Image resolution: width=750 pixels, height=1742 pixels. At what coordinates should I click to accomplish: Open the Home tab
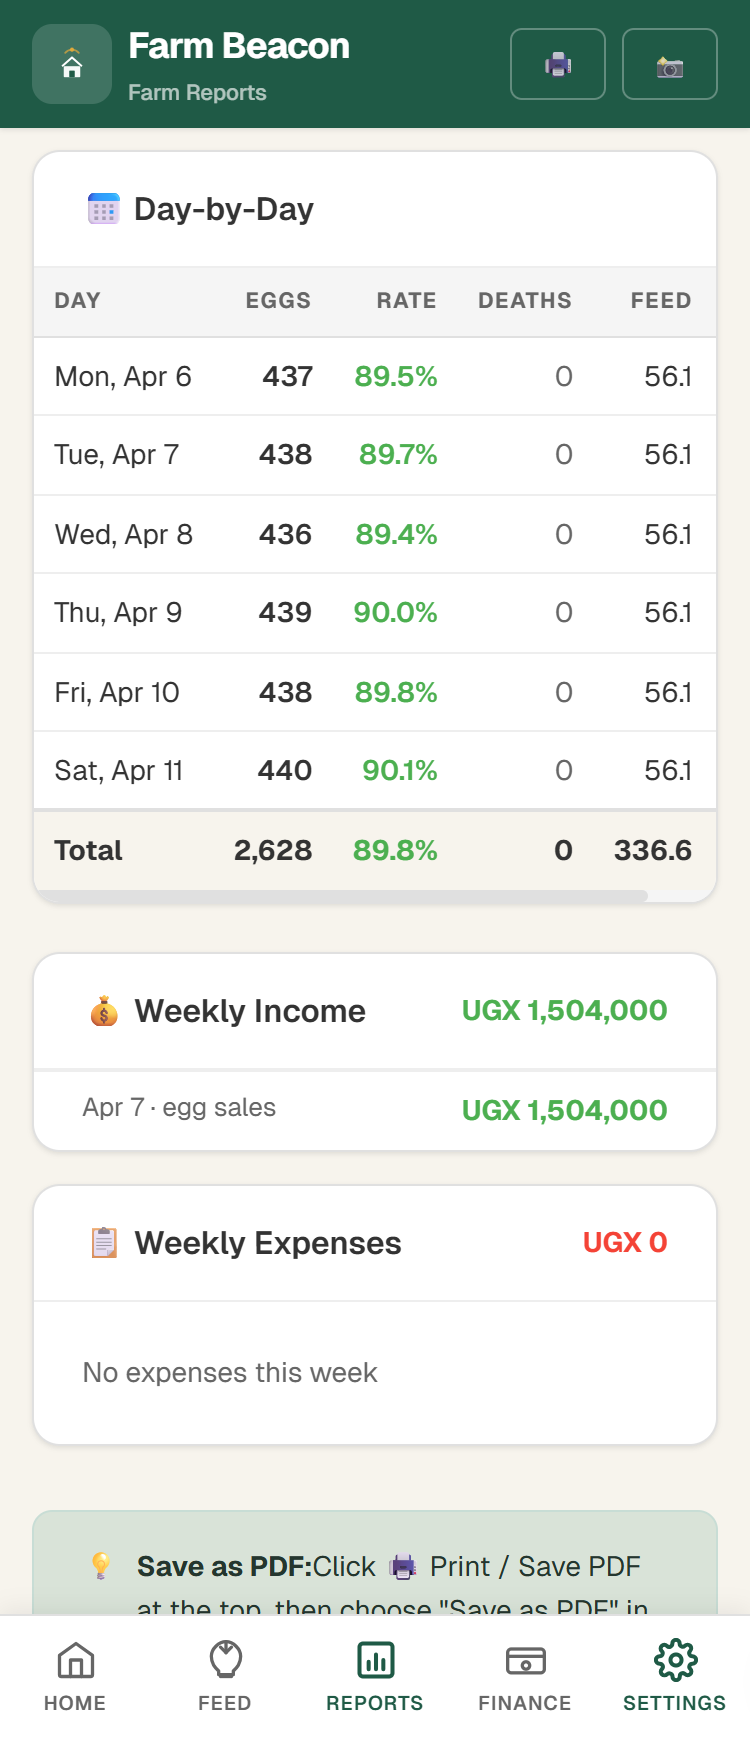pyautogui.click(x=75, y=1677)
